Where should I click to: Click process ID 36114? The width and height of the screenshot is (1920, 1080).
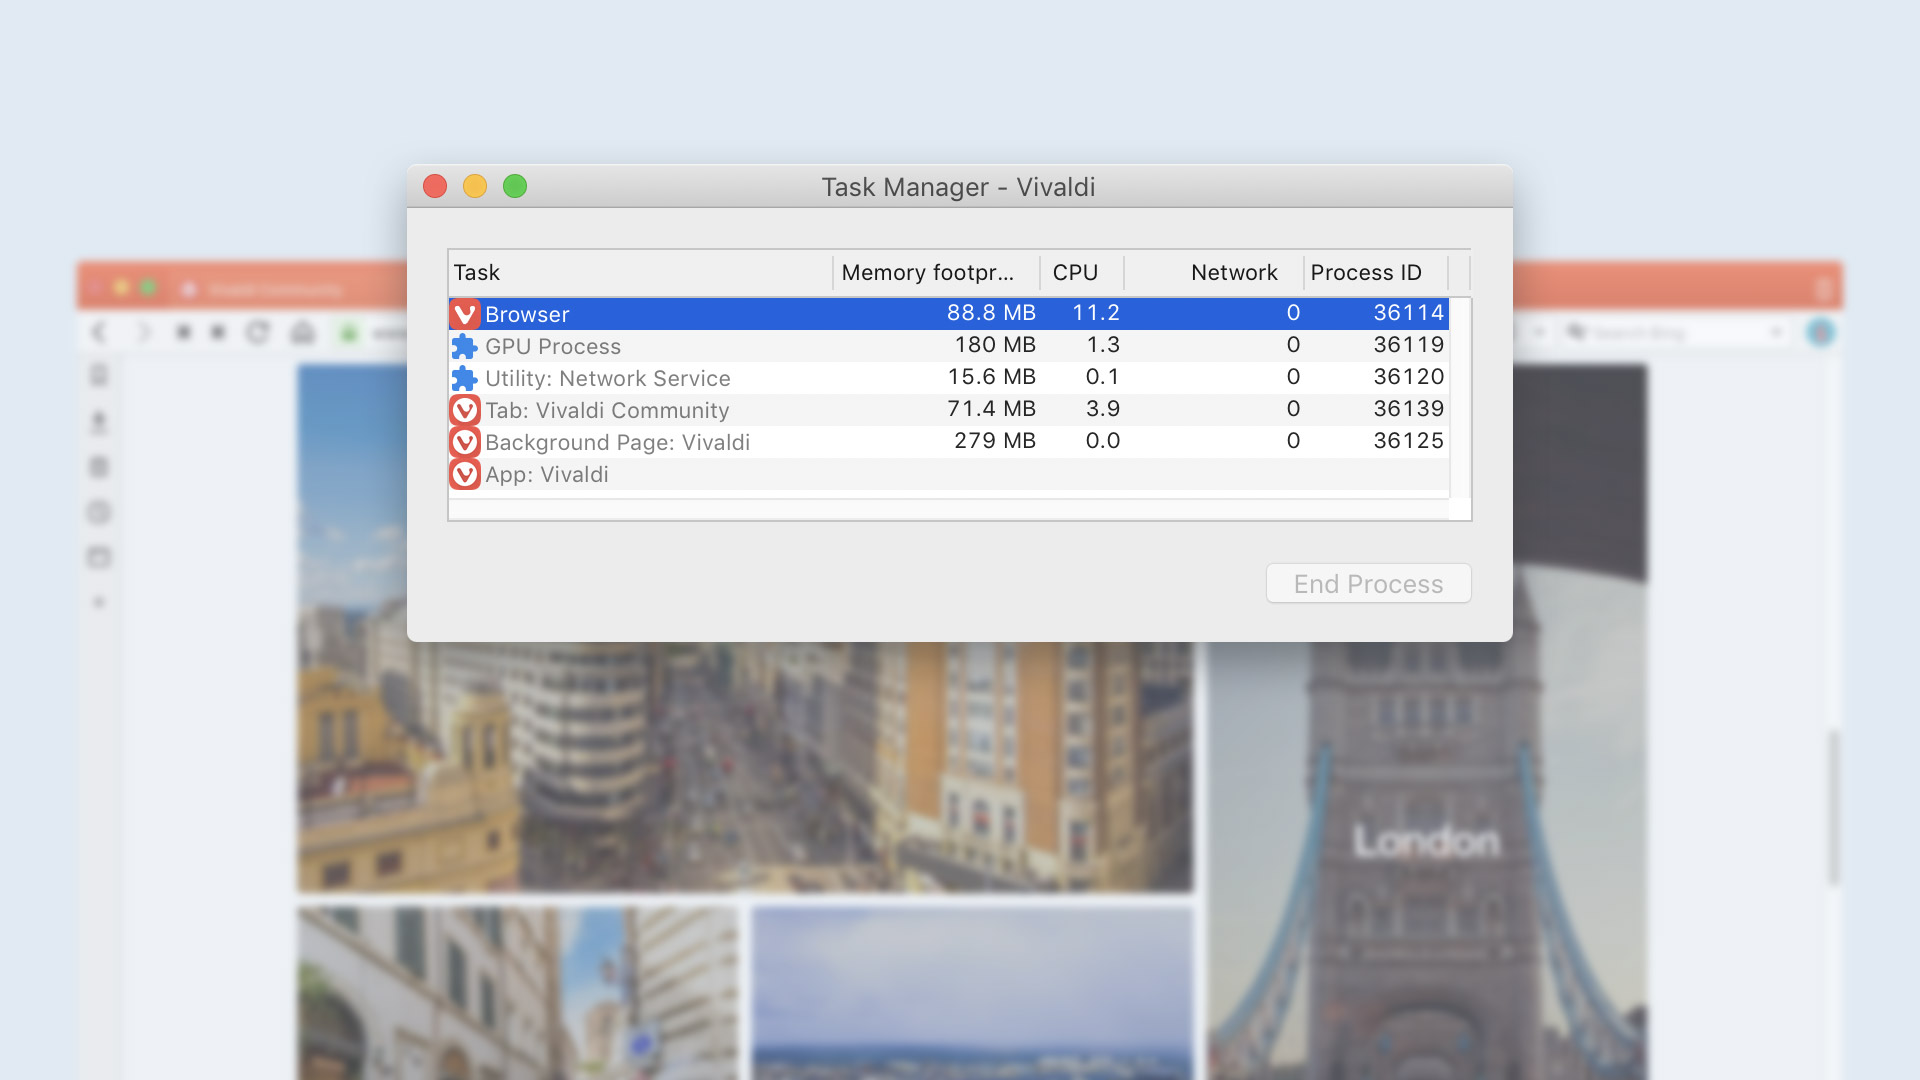(1408, 313)
